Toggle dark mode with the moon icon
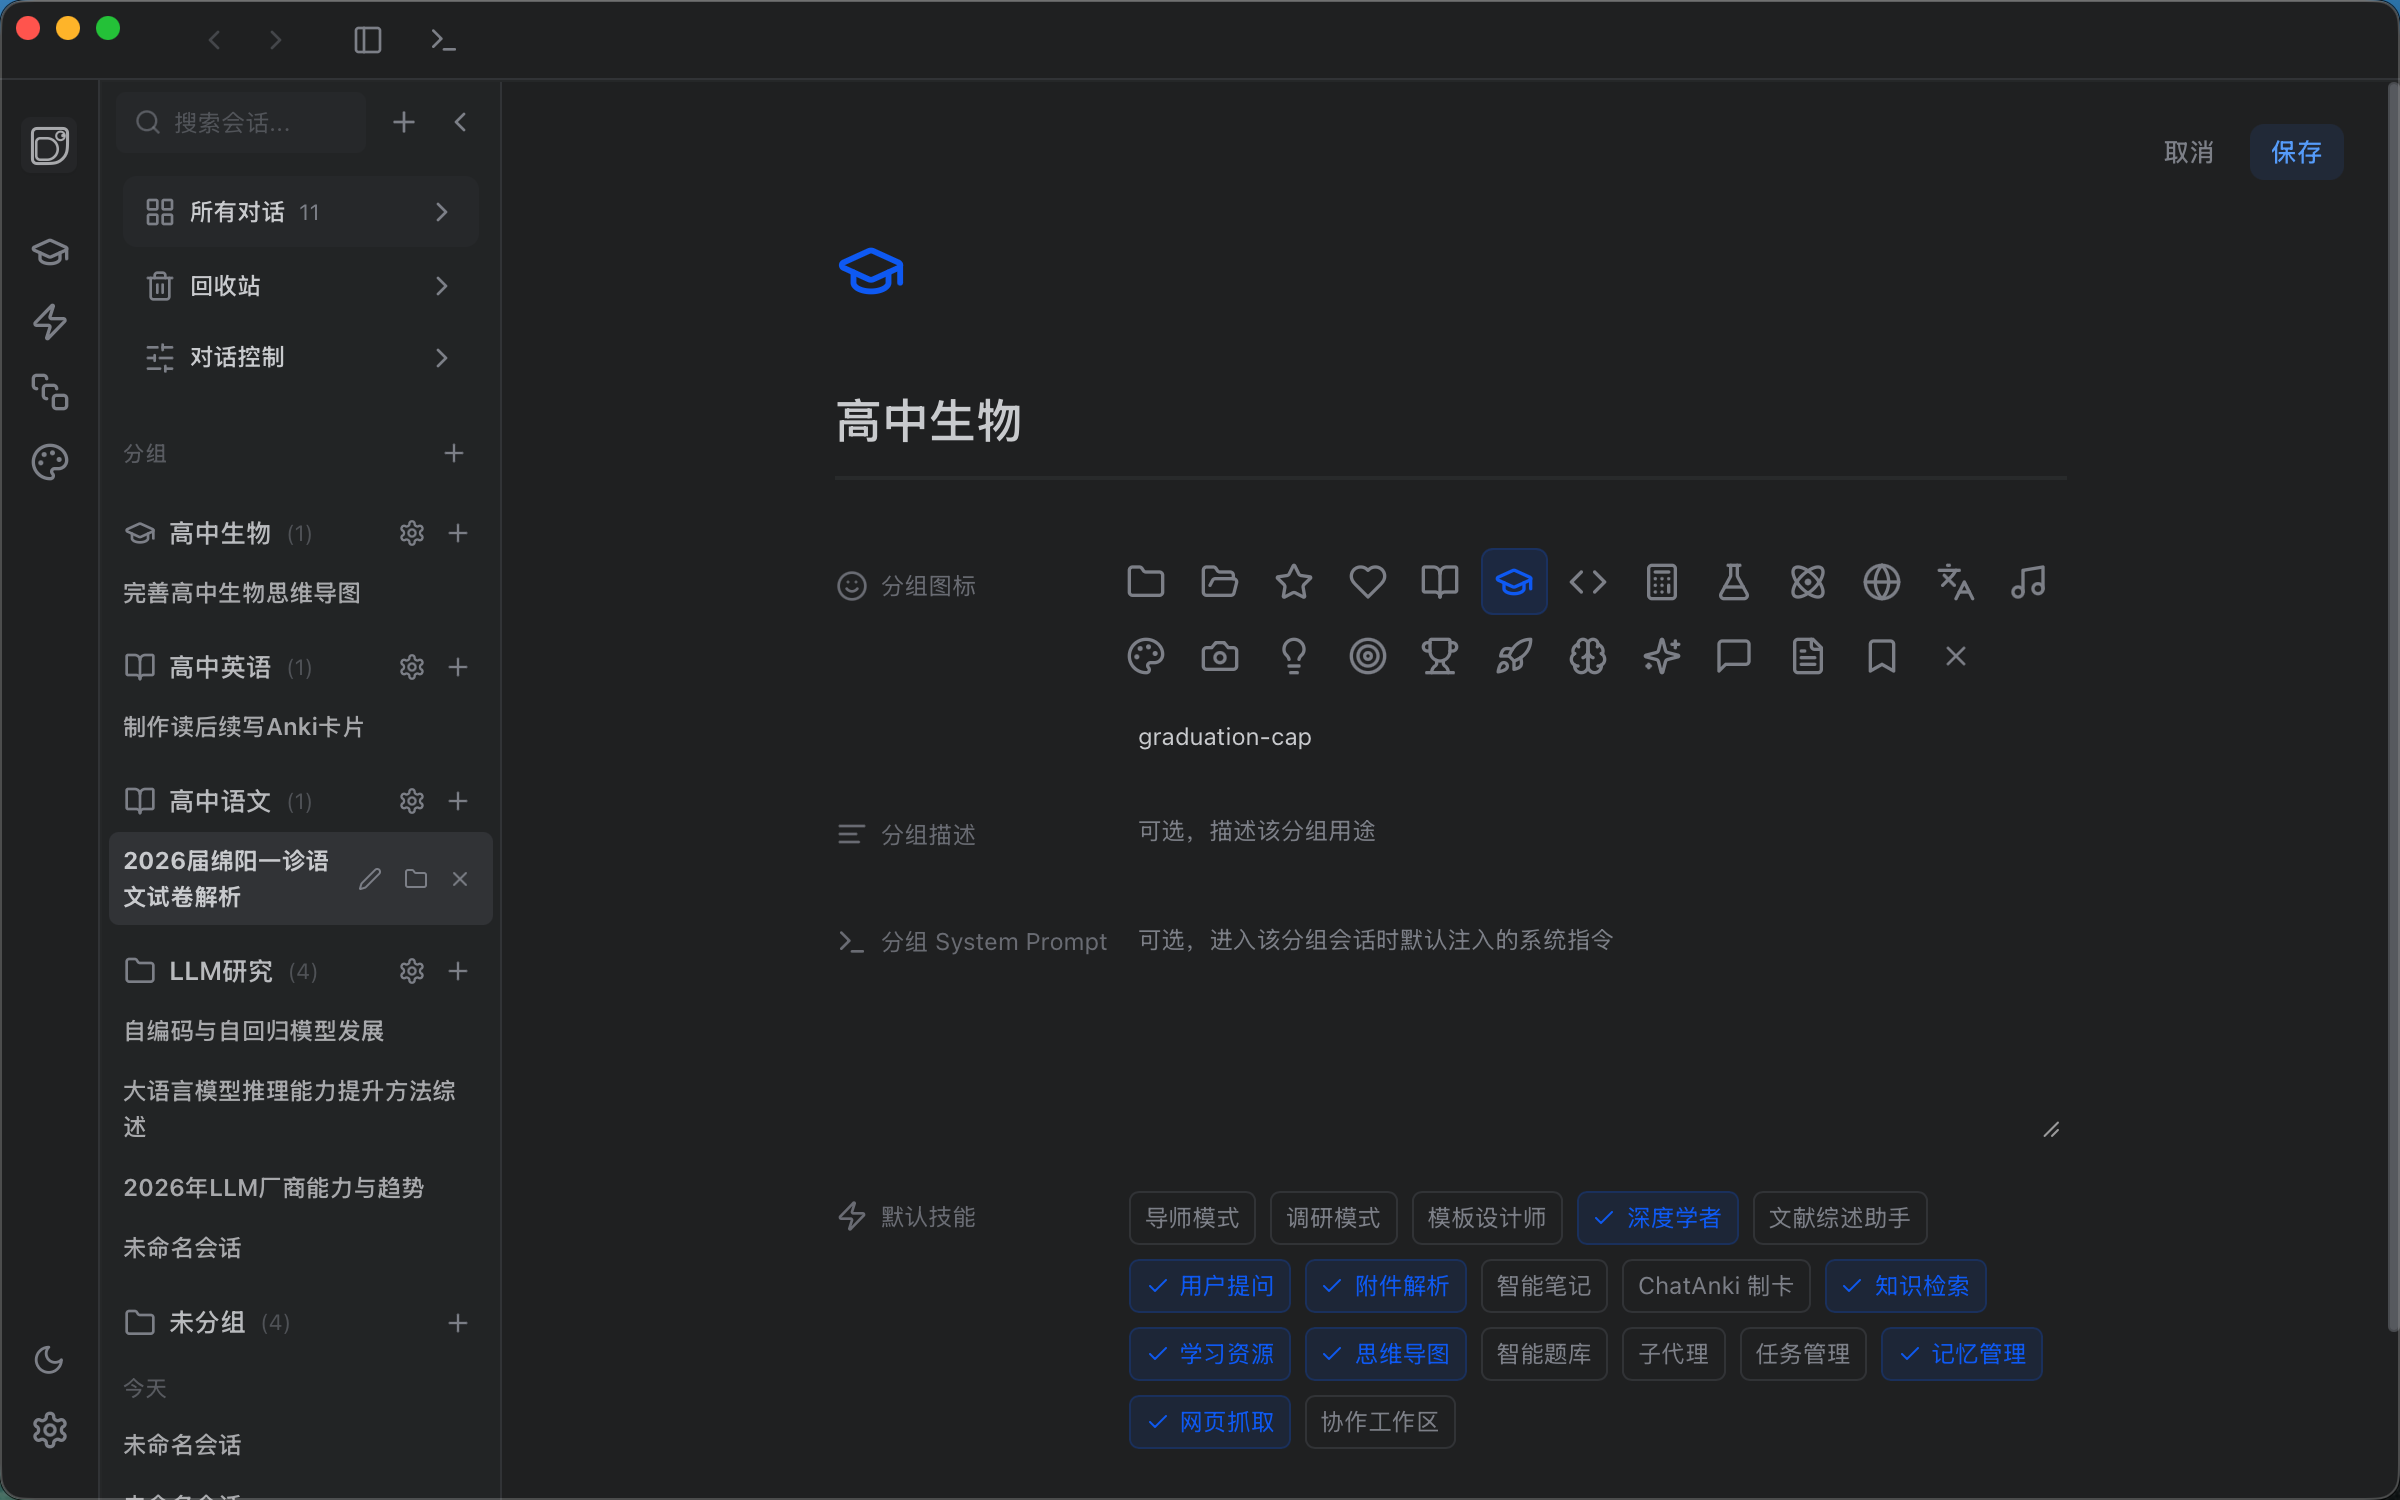The width and height of the screenshot is (2400, 1500). pyautogui.click(x=49, y=1359)
